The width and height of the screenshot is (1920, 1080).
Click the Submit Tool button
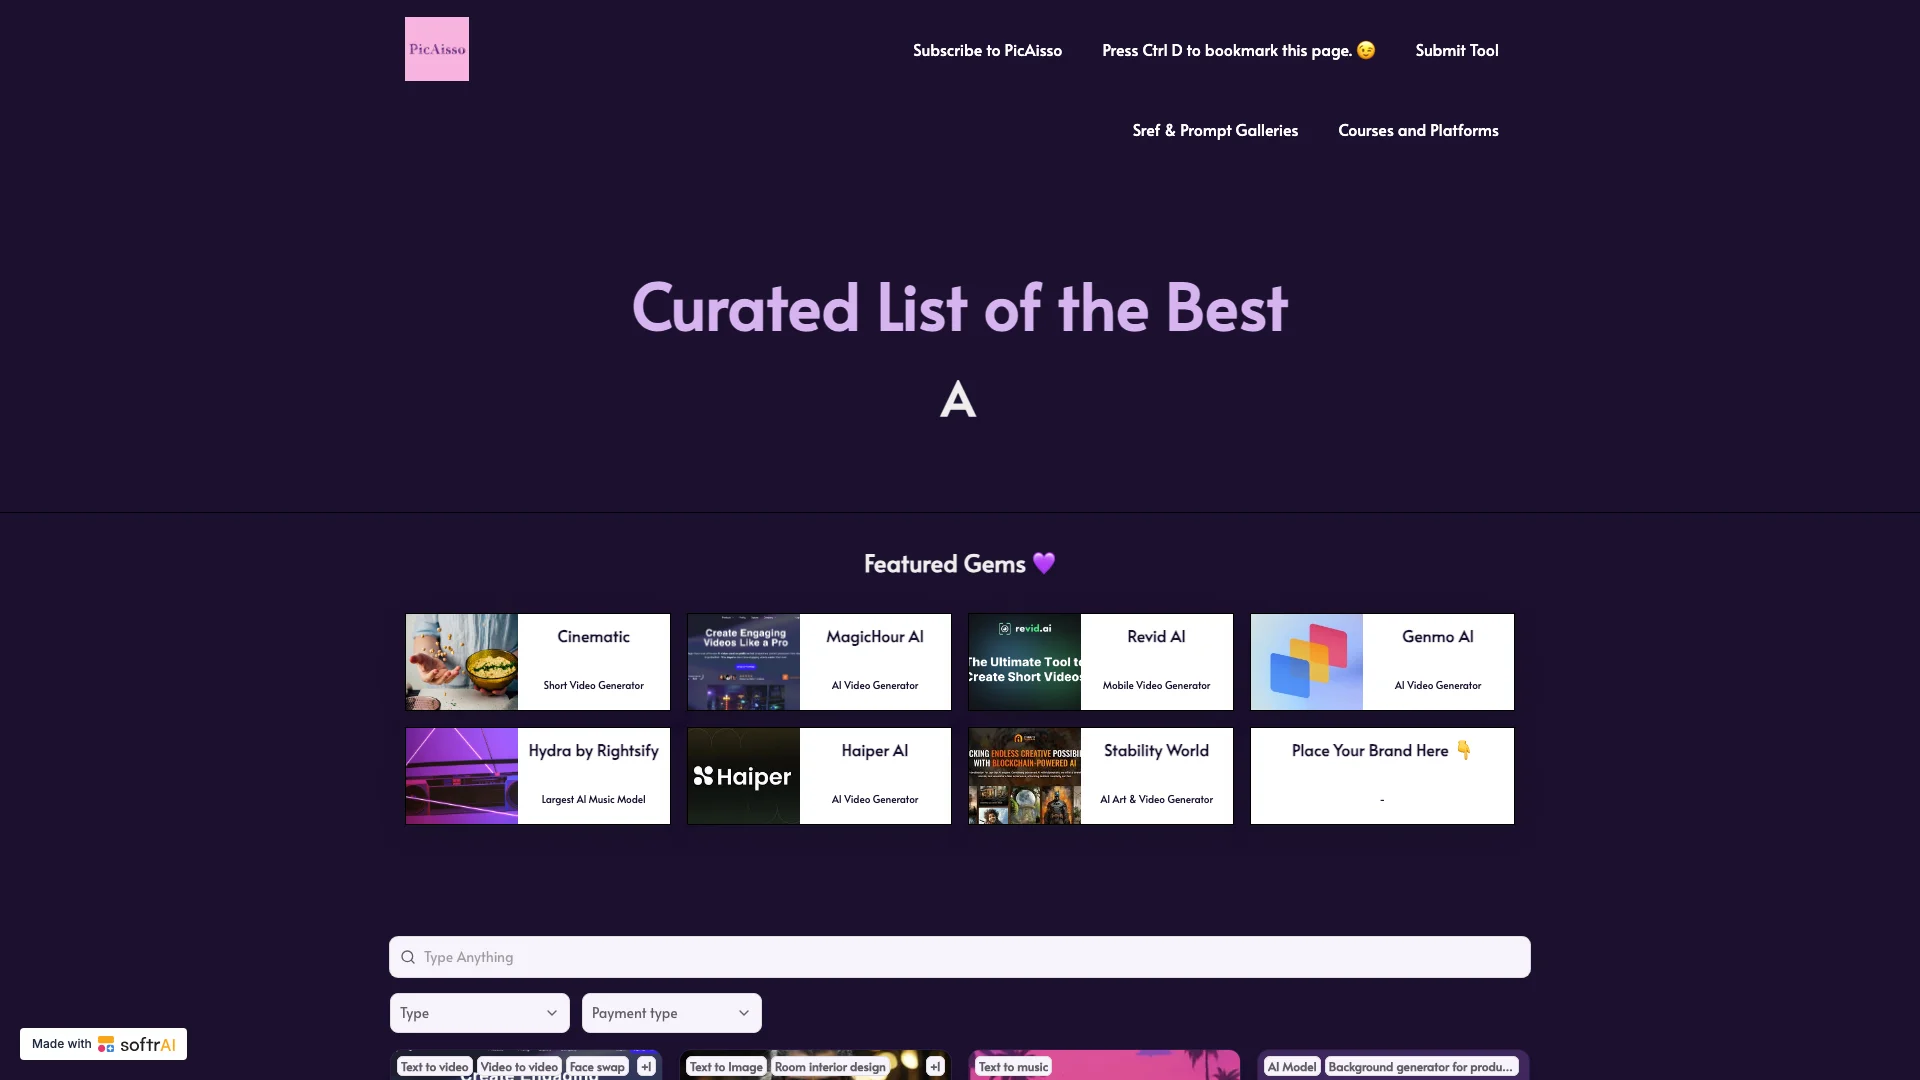point(1456,49)
